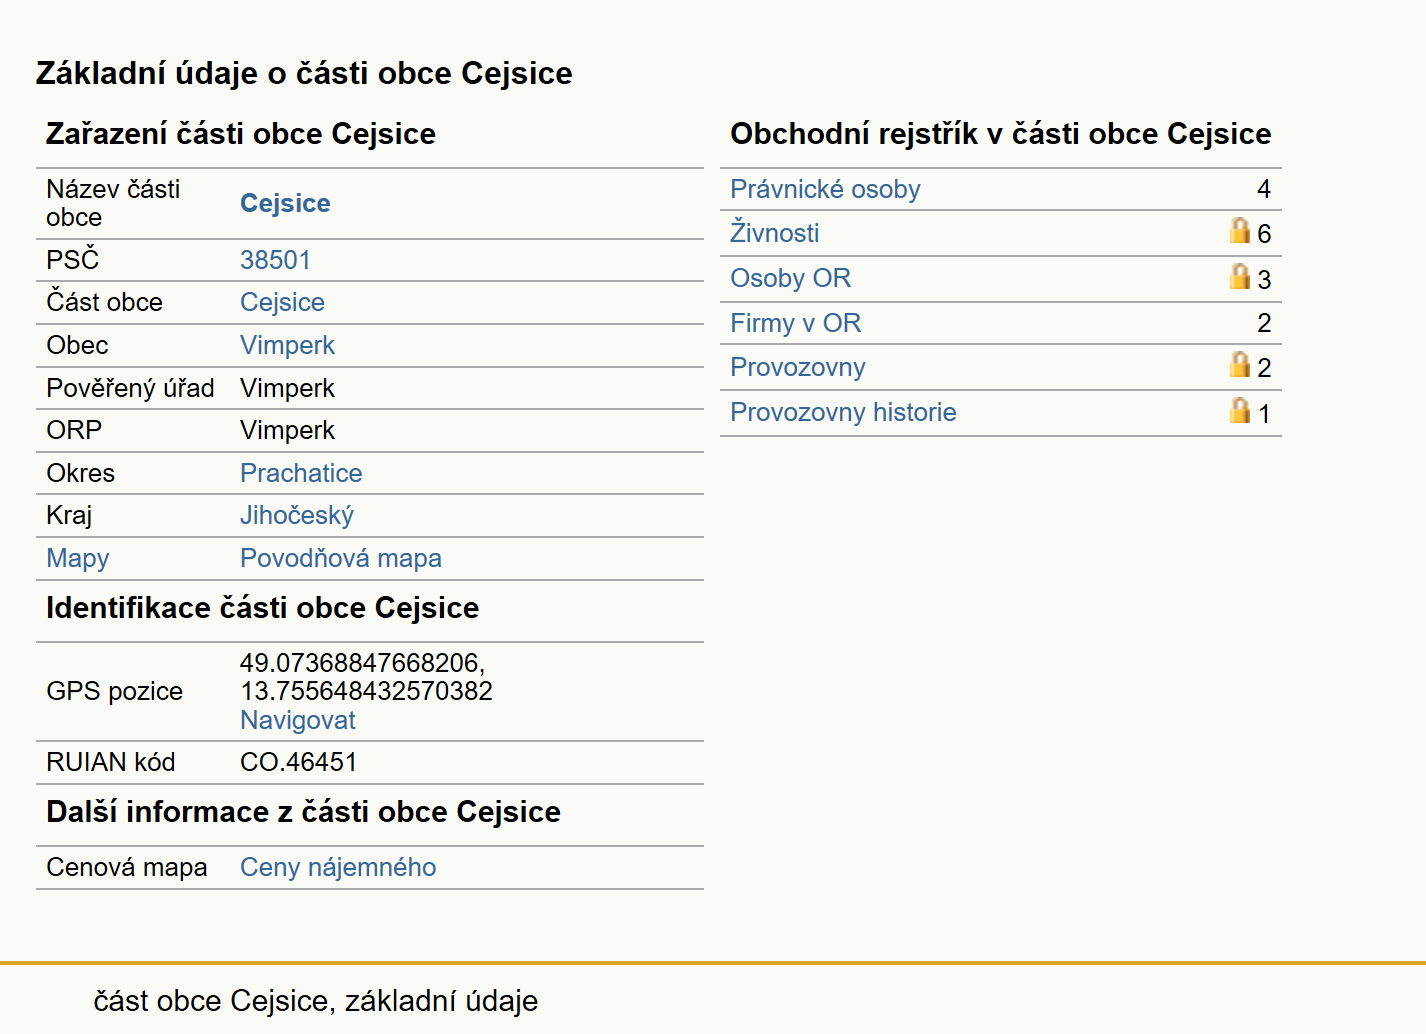Open the bold Cejsice name link
Screen dimensions: 1426x1034
point(285,203)
